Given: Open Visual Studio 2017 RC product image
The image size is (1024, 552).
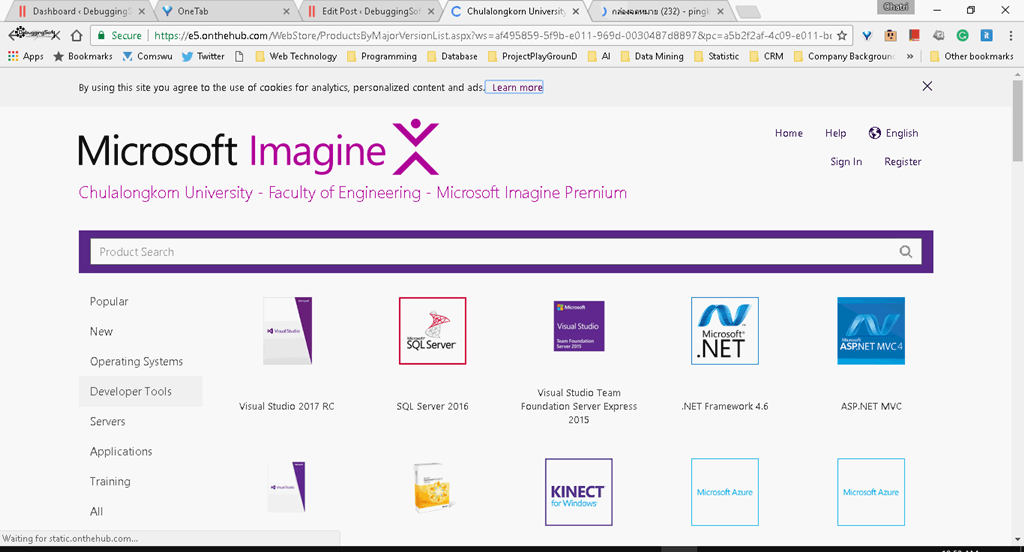Looking at the screenshot, I should [x=287, y=331].
